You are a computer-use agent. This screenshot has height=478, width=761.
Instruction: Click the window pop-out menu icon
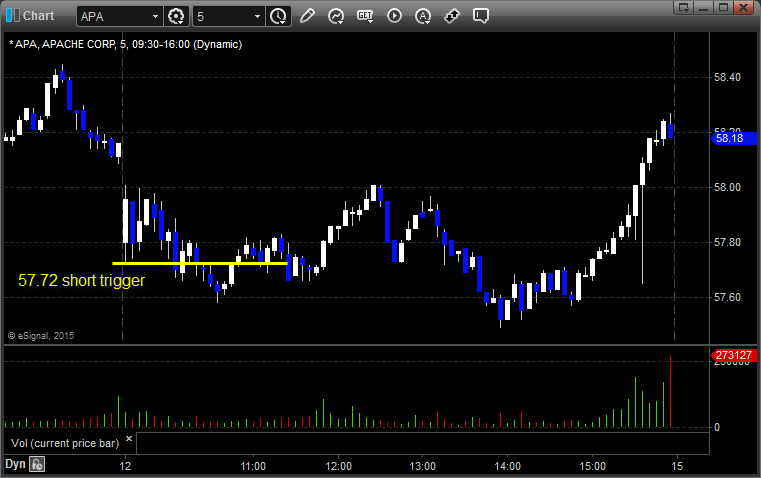[684, 7]
